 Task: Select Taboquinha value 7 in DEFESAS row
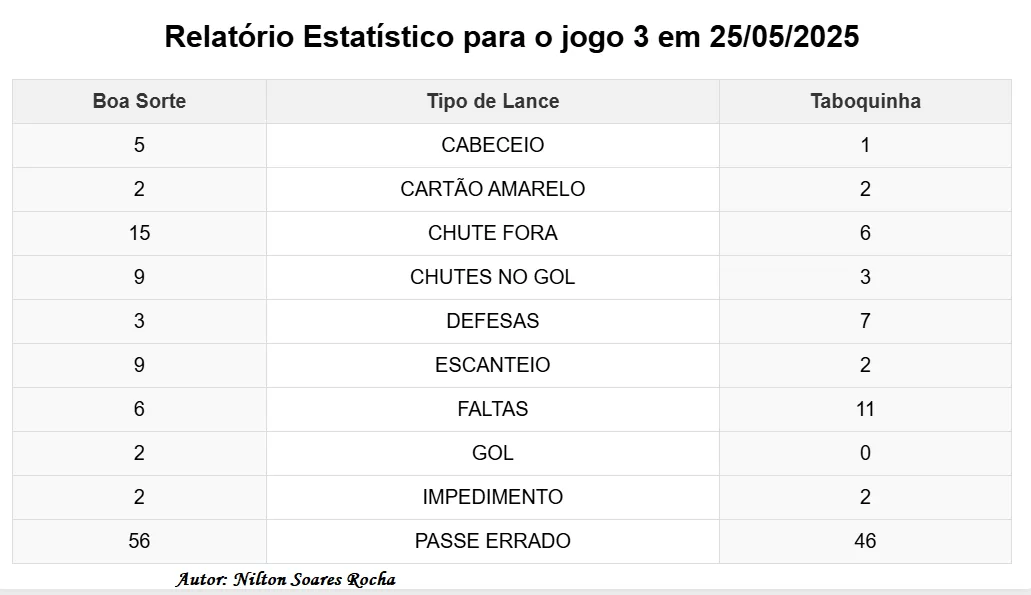[x=865, y=321]
